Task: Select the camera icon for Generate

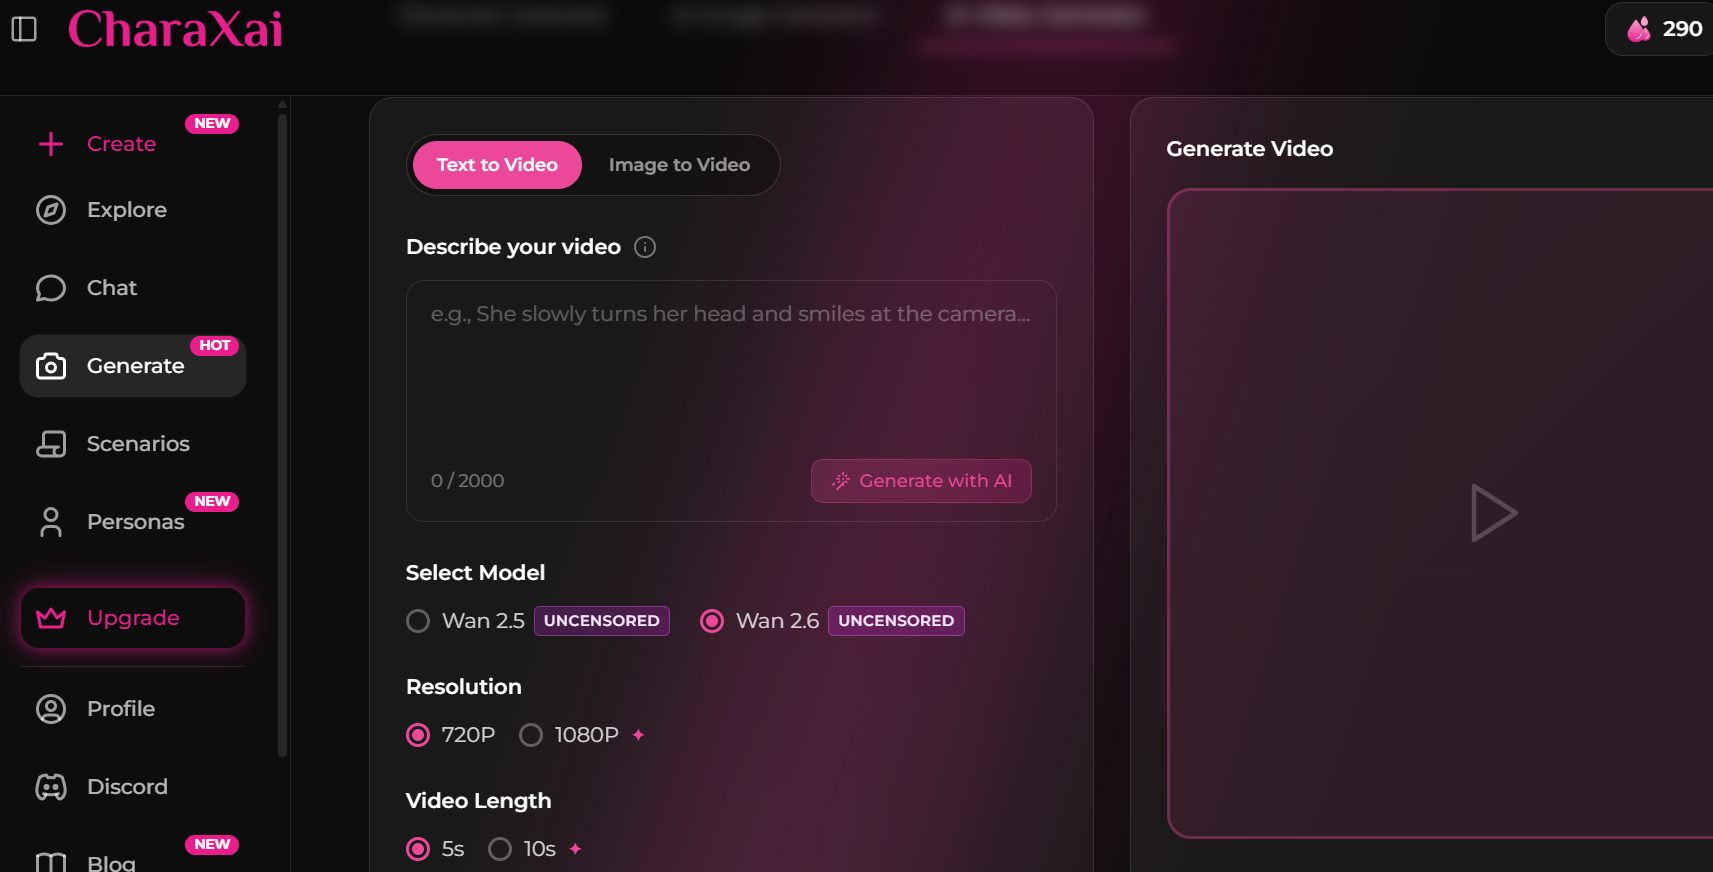Action: pos(51,366)
